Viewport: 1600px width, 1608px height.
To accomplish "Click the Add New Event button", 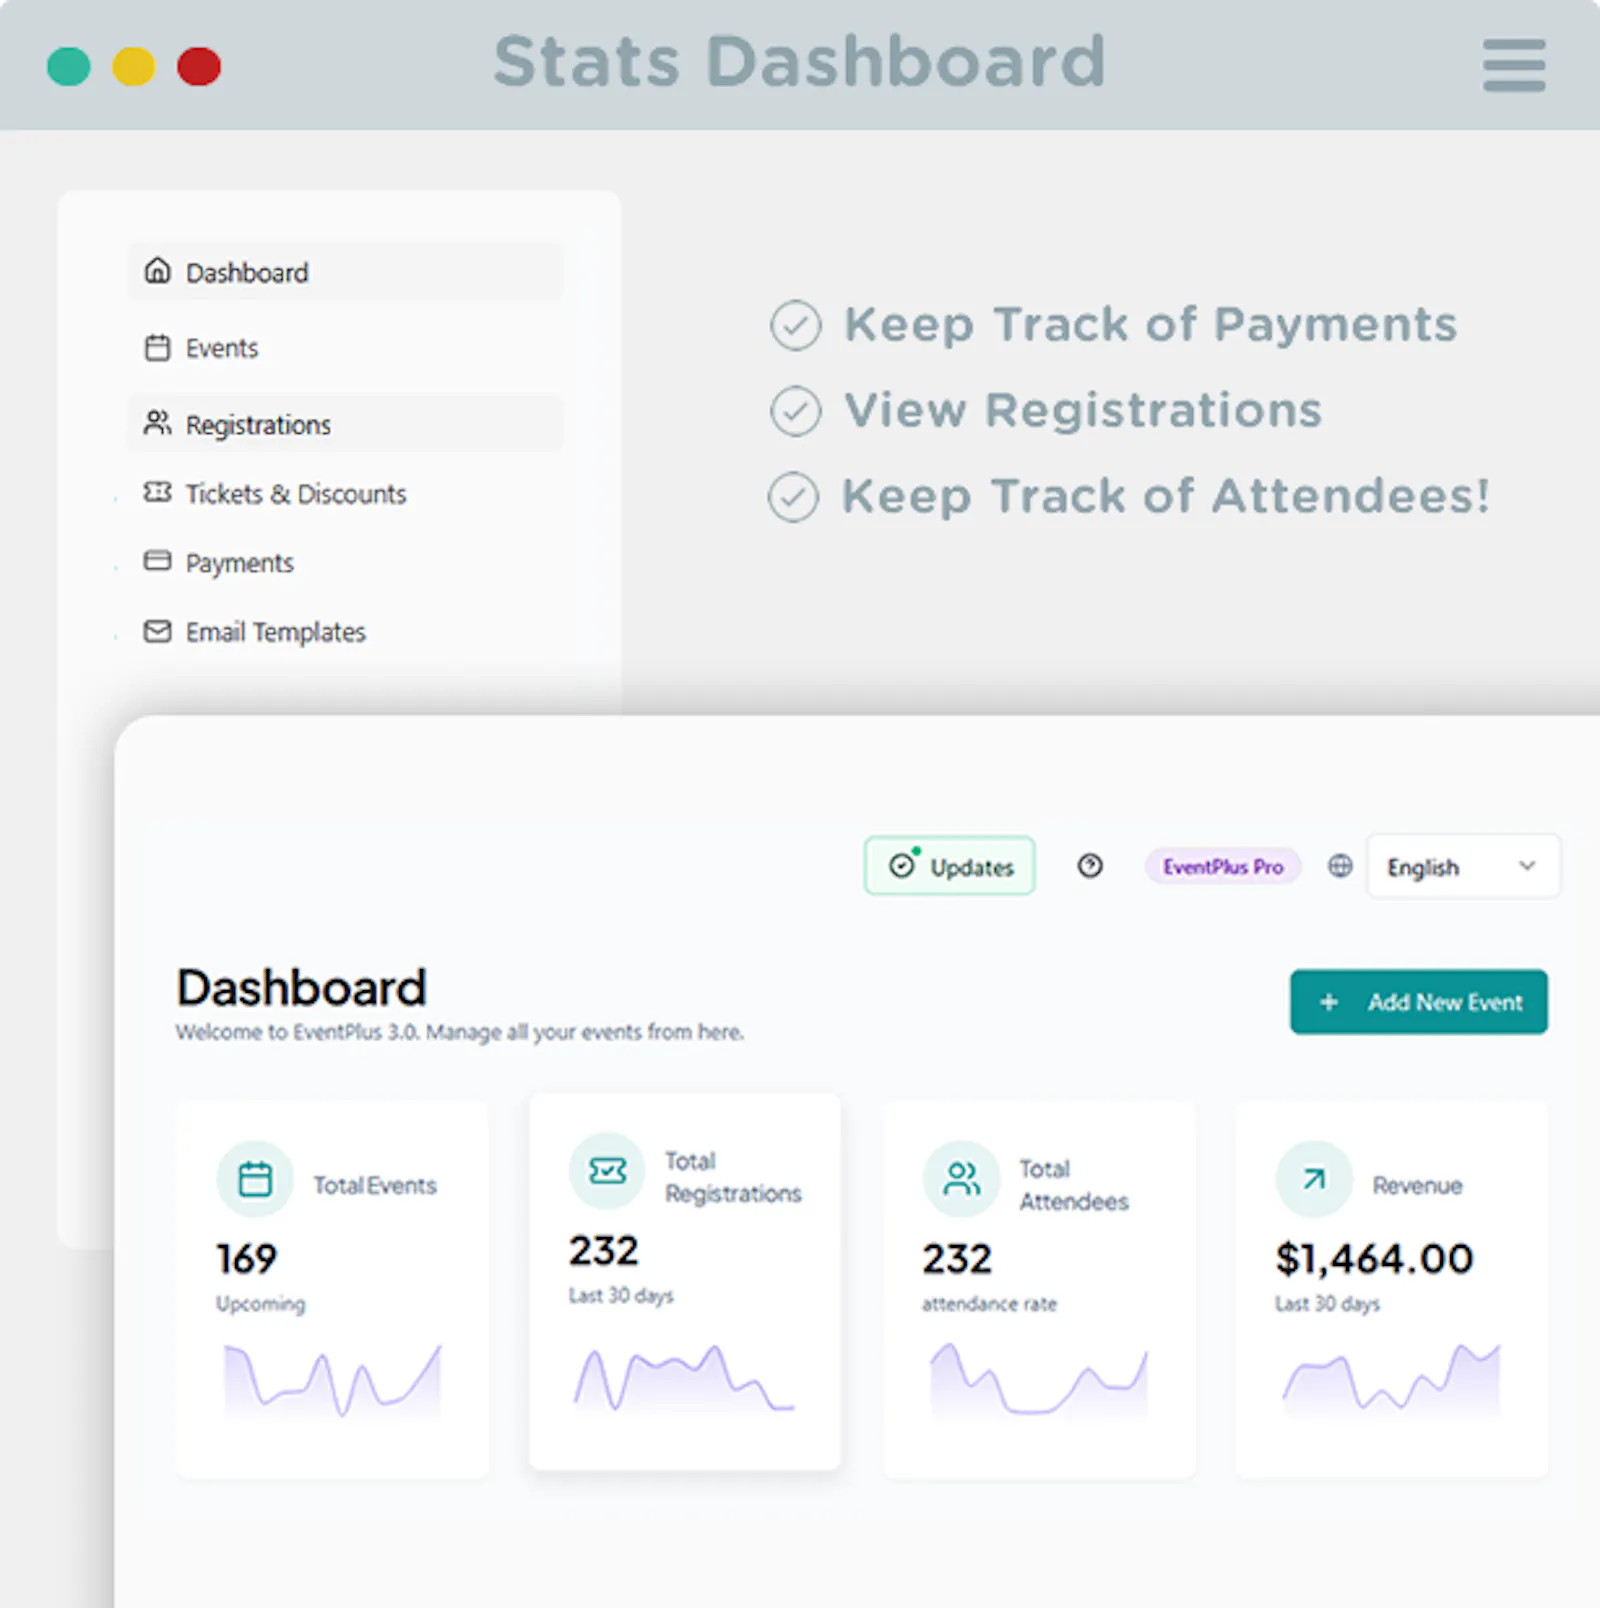I will (1419, 1002).
